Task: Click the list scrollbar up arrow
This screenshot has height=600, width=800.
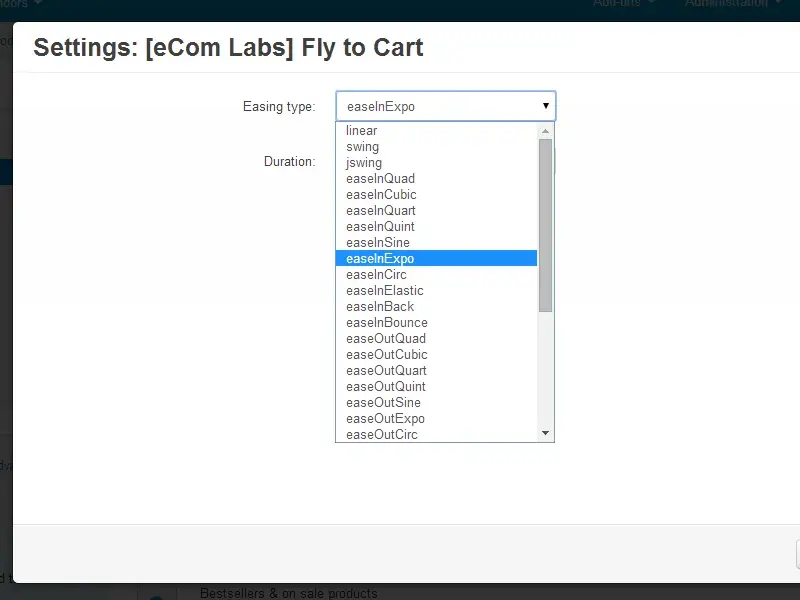Action: click(x=545, y=130)
